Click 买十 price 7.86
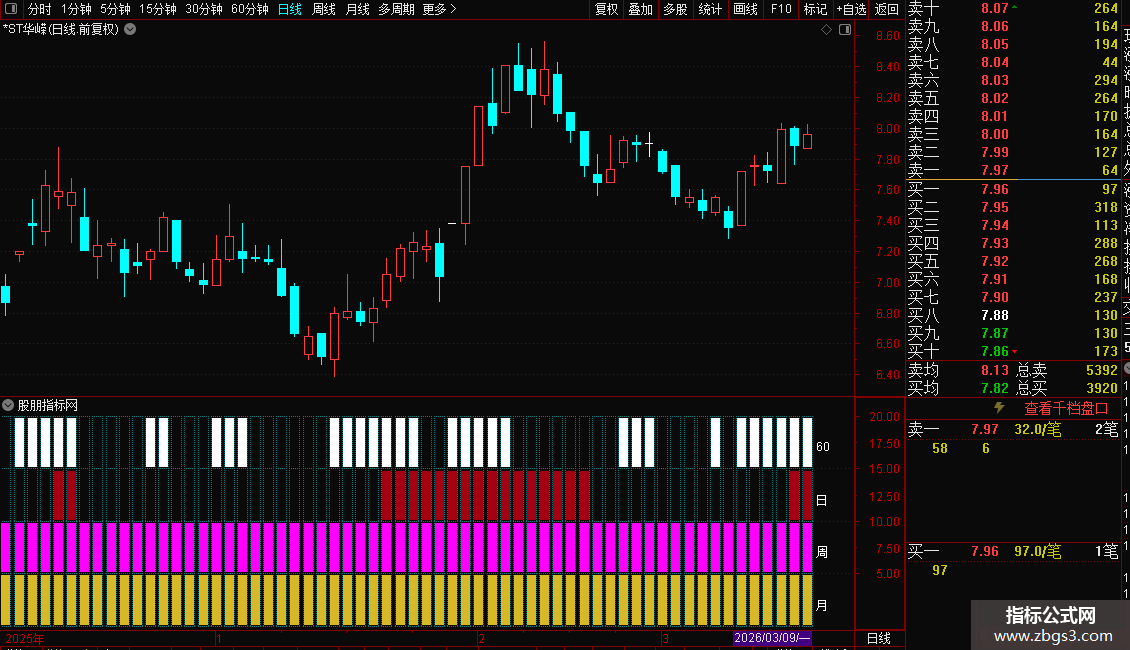The image size is (1130, 650). (x=995, y=351)
